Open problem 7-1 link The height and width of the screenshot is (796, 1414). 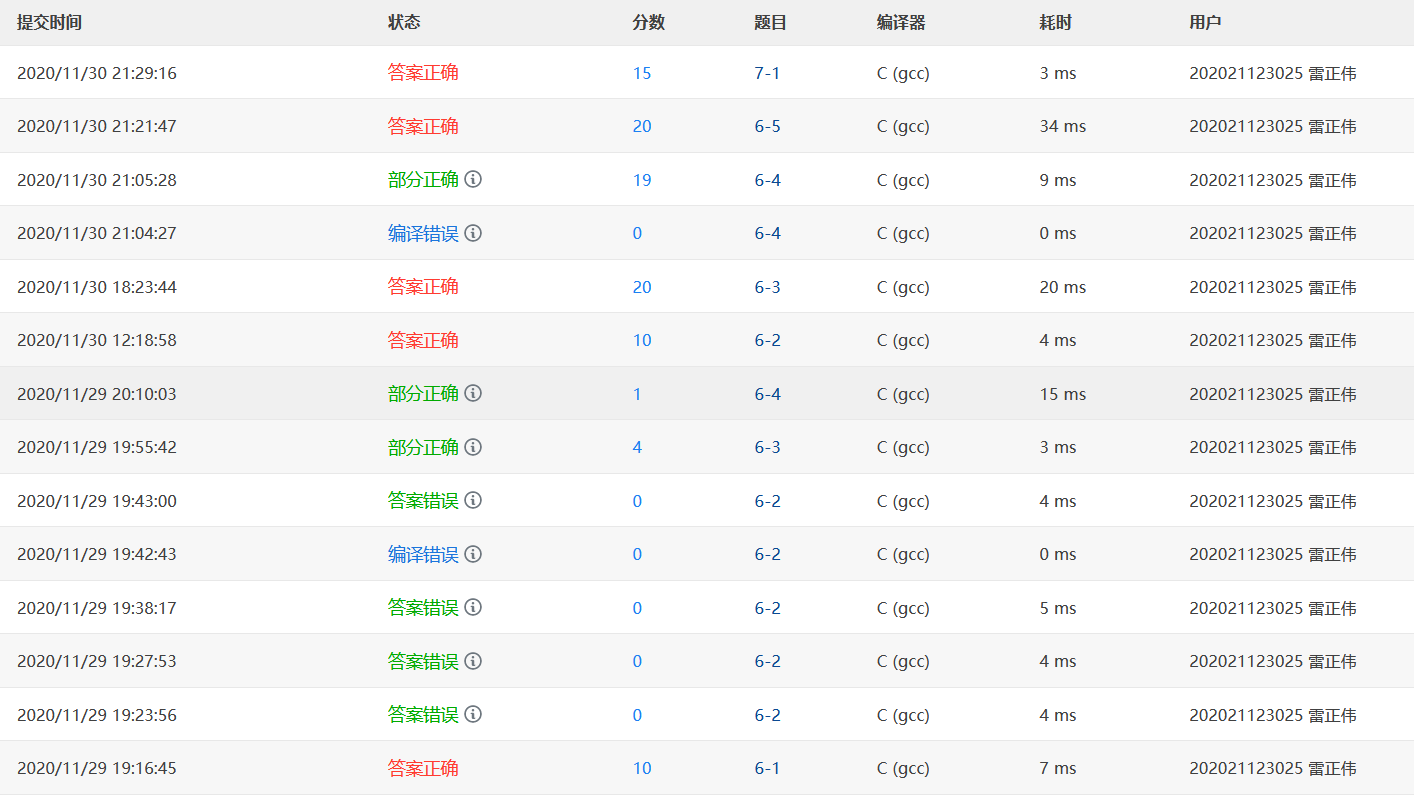click(x=767, y=73)
